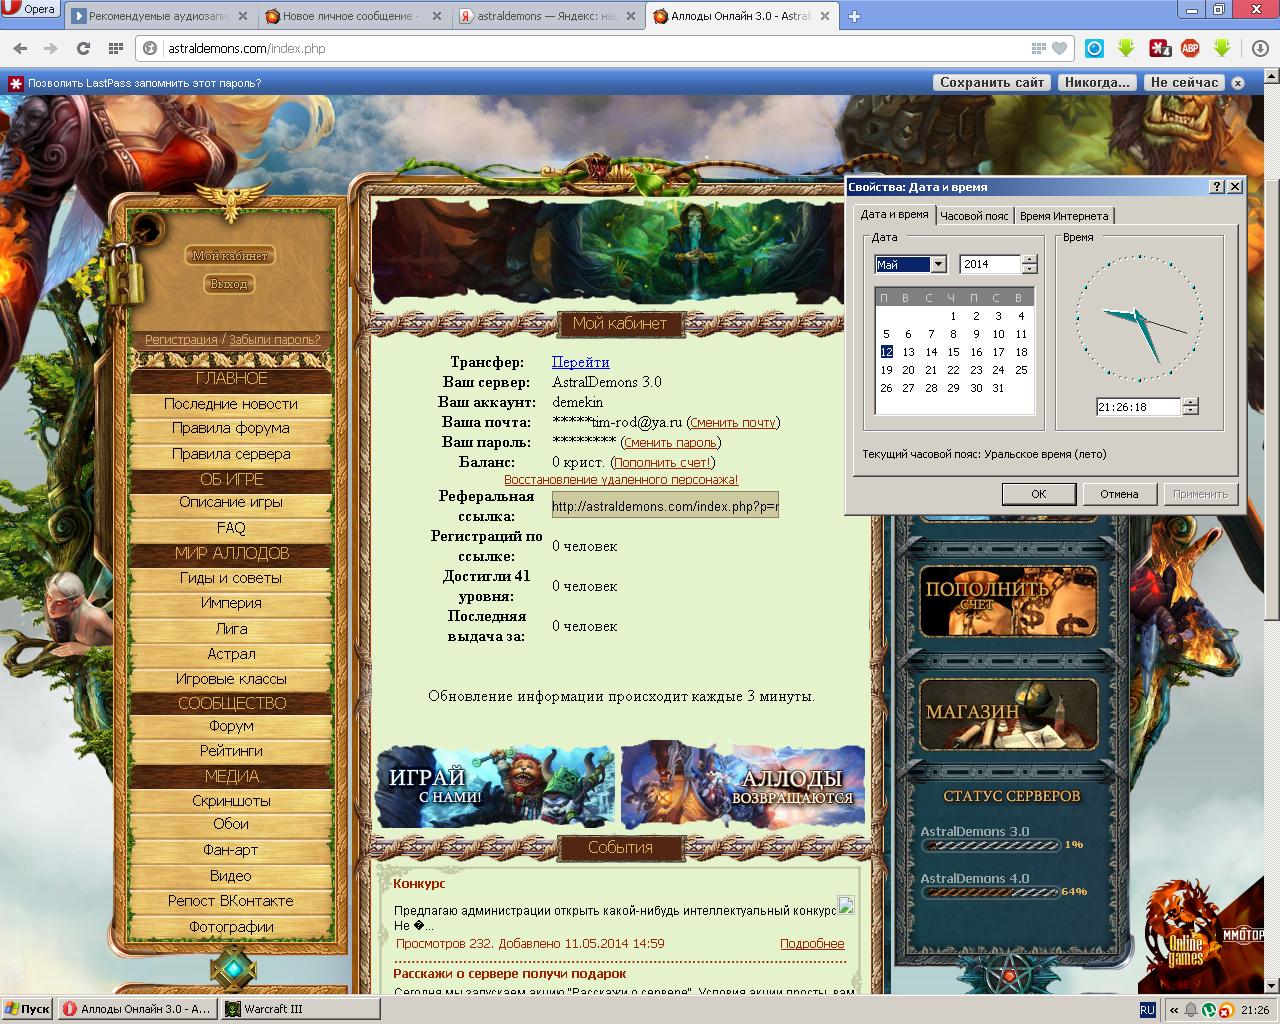This screenshot has width=1280, height=1024.
Task: Follow the 'Перейти' transfer link
Action: click(x=580, y=362)
